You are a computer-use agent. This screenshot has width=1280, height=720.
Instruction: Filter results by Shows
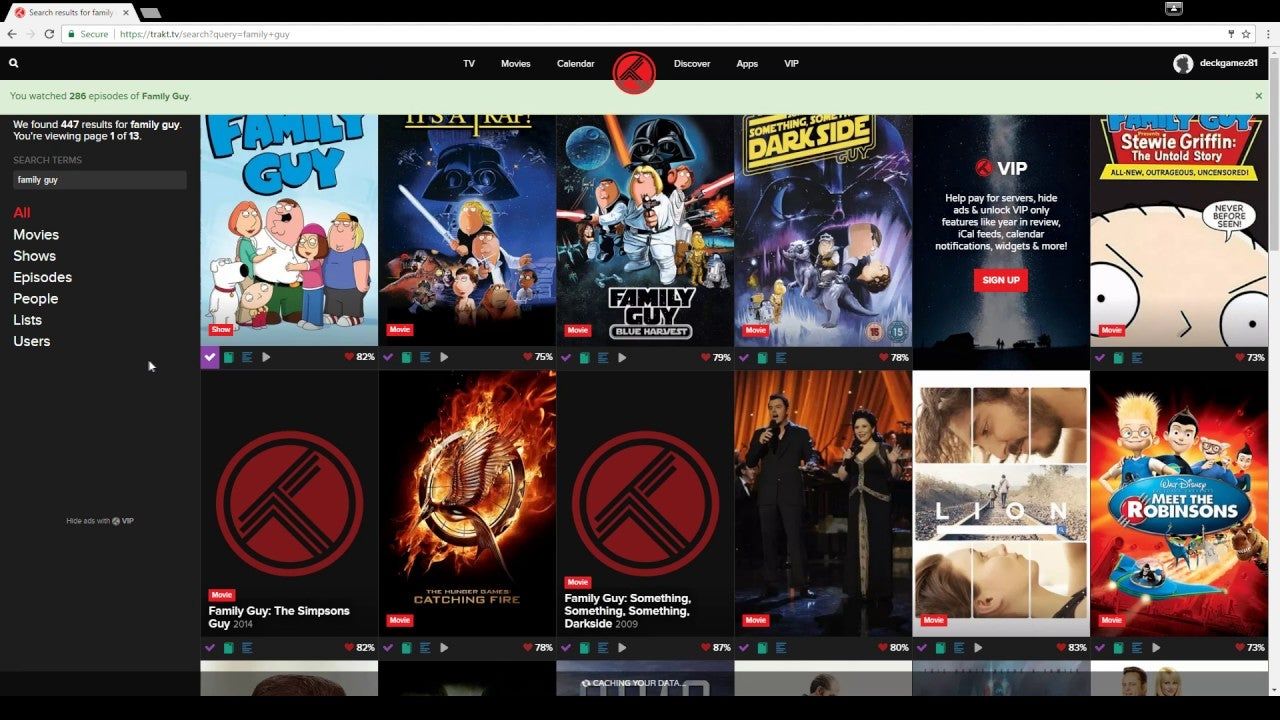[x=34, y=256]
